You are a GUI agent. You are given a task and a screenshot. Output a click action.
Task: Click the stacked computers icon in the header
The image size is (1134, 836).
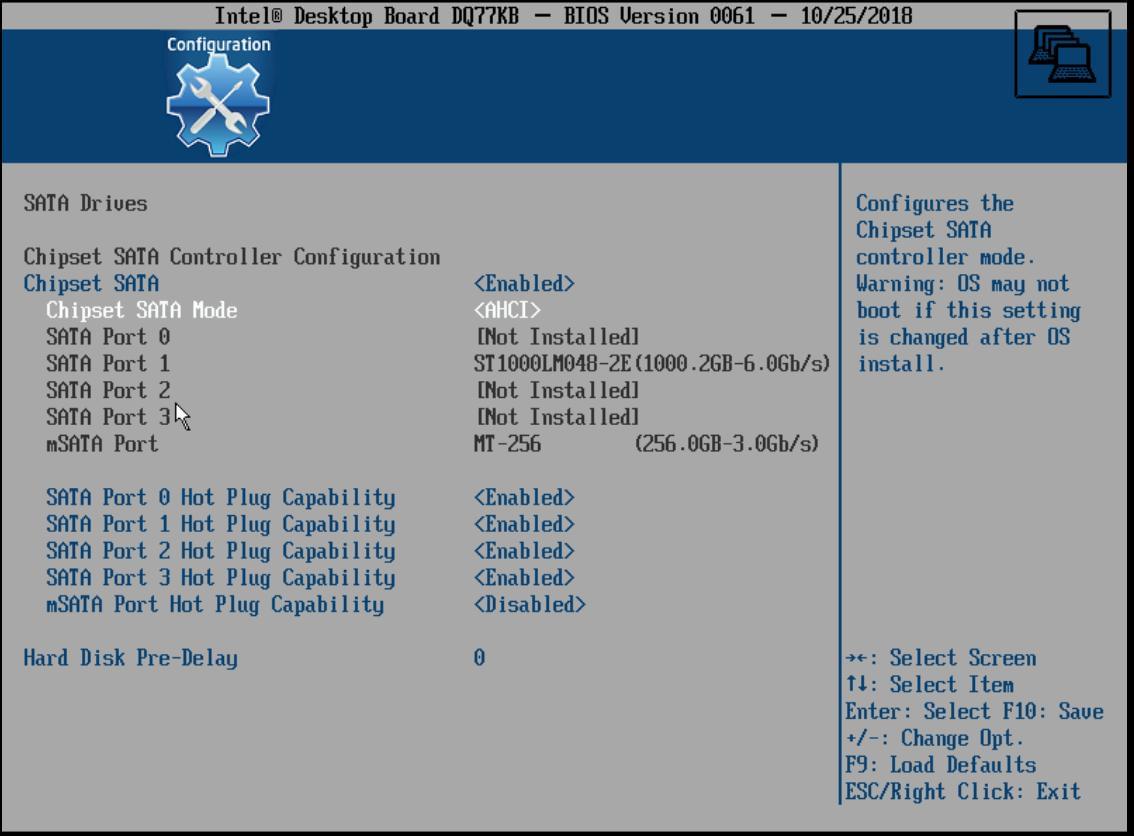click(1062, 54)
